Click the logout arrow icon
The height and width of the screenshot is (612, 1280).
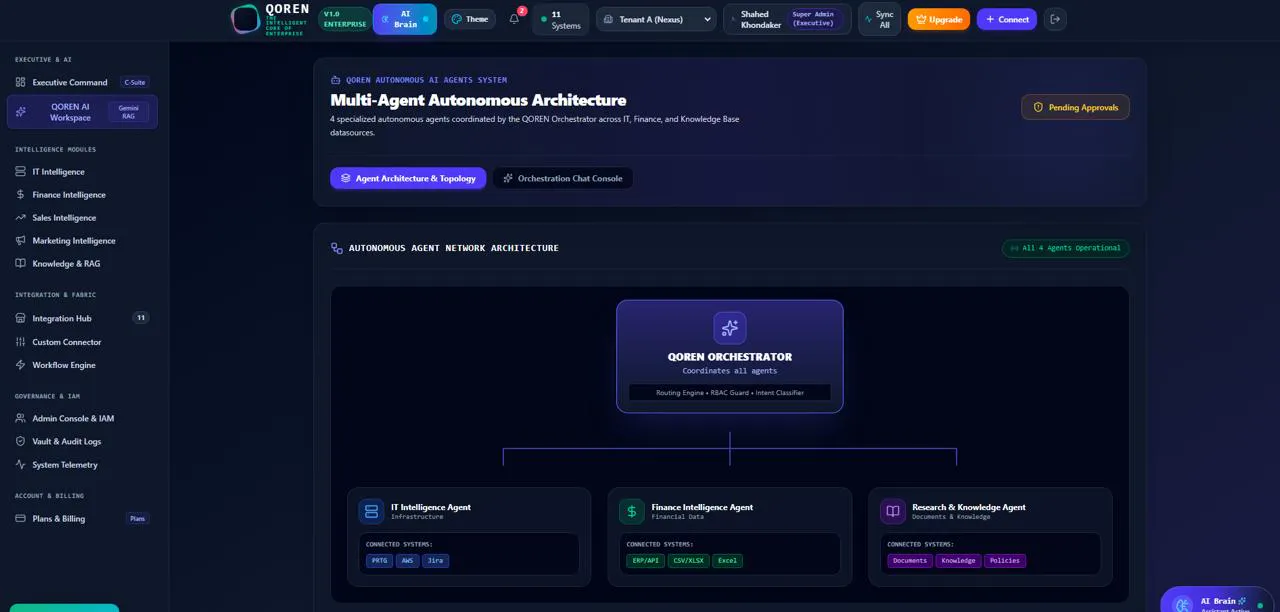point(1055,19)
